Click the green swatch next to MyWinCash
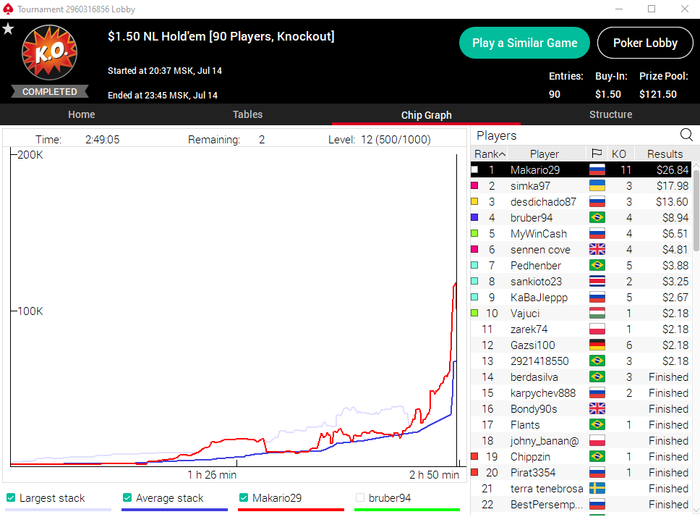Screen dimensions: 700x517 (x=475, y=233)
